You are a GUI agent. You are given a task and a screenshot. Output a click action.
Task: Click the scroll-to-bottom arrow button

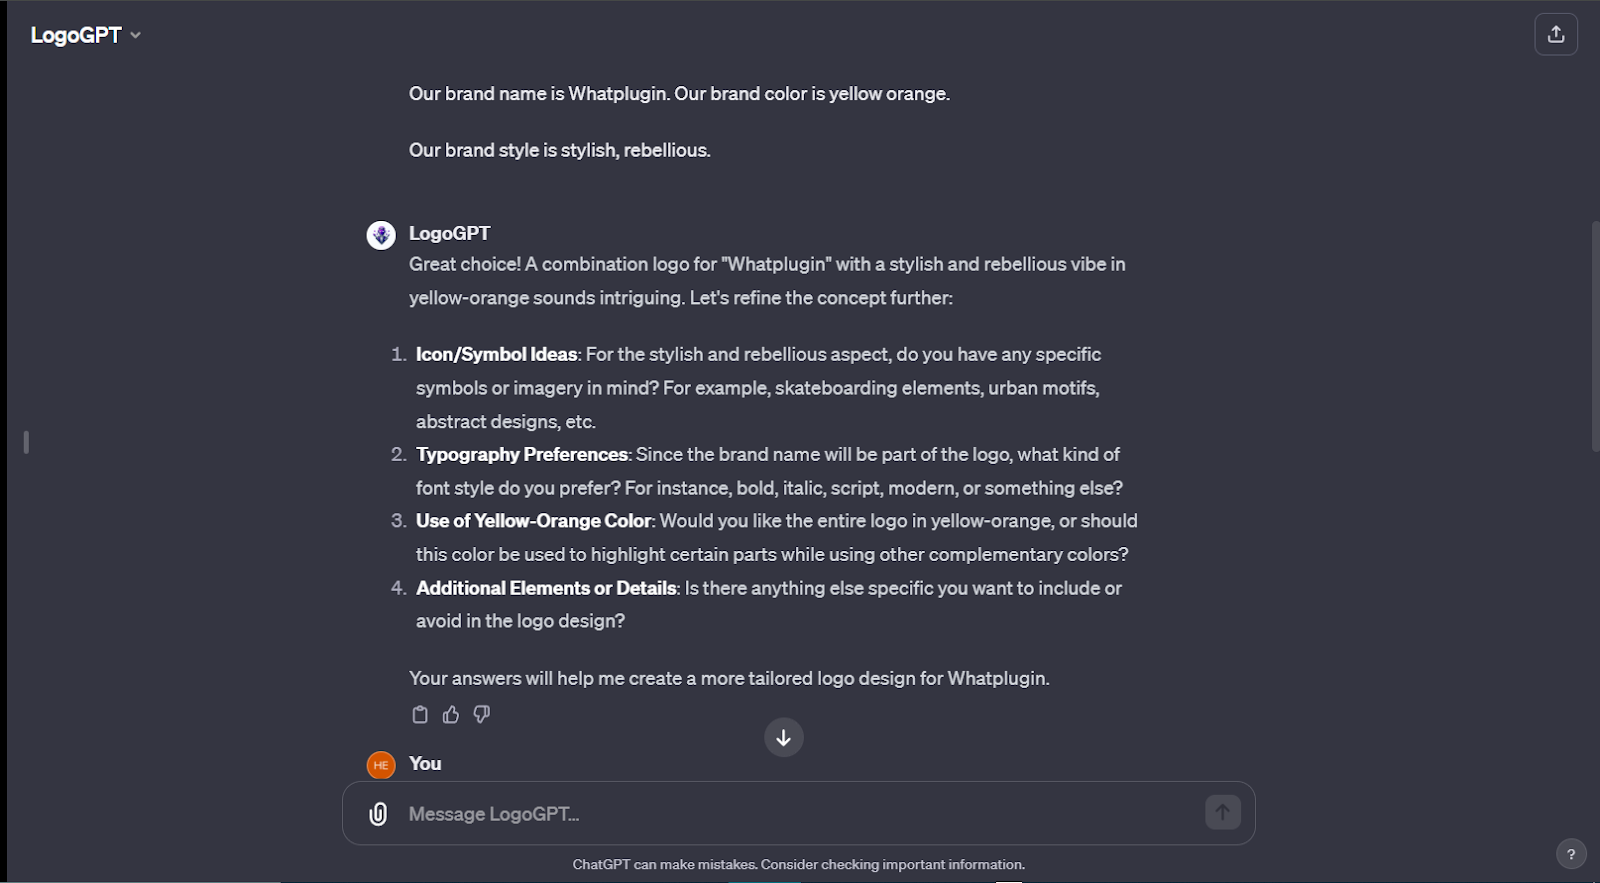783,738
